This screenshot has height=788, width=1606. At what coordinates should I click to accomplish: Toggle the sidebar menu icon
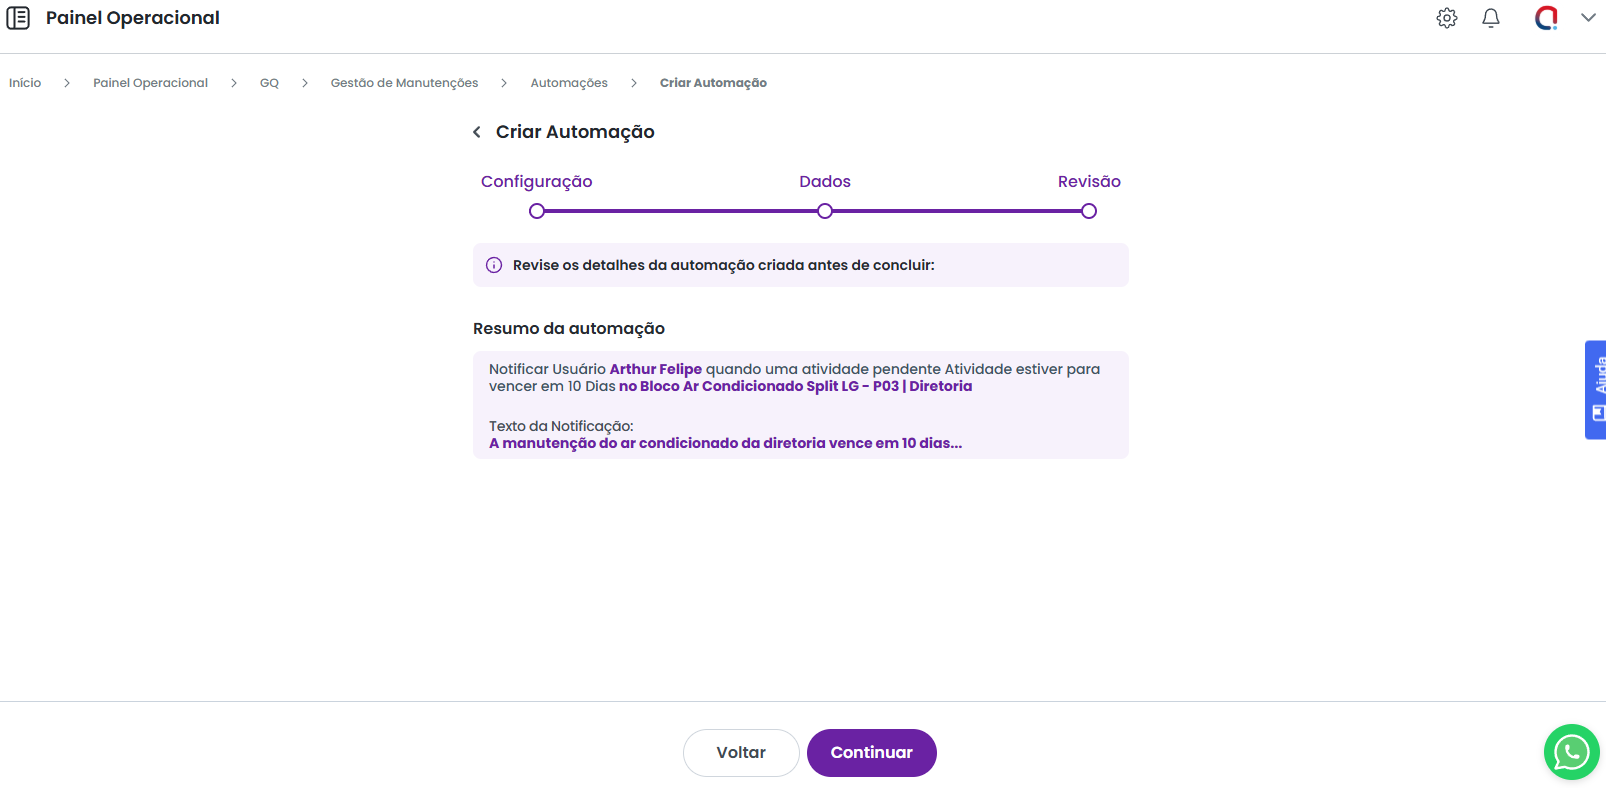(x=18, y=18)
